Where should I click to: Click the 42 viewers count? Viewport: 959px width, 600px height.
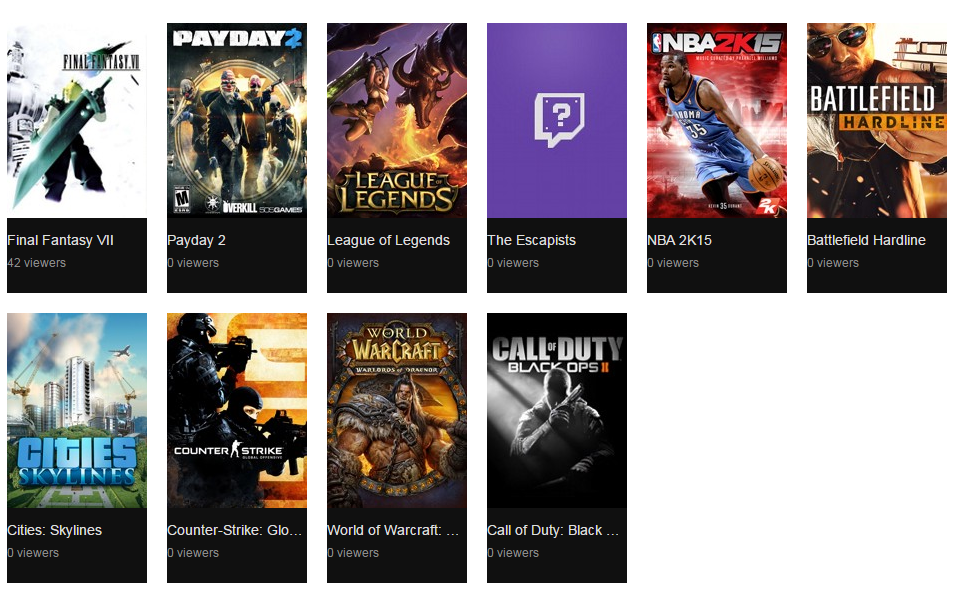pyautogui.click(x=37, y=263)
